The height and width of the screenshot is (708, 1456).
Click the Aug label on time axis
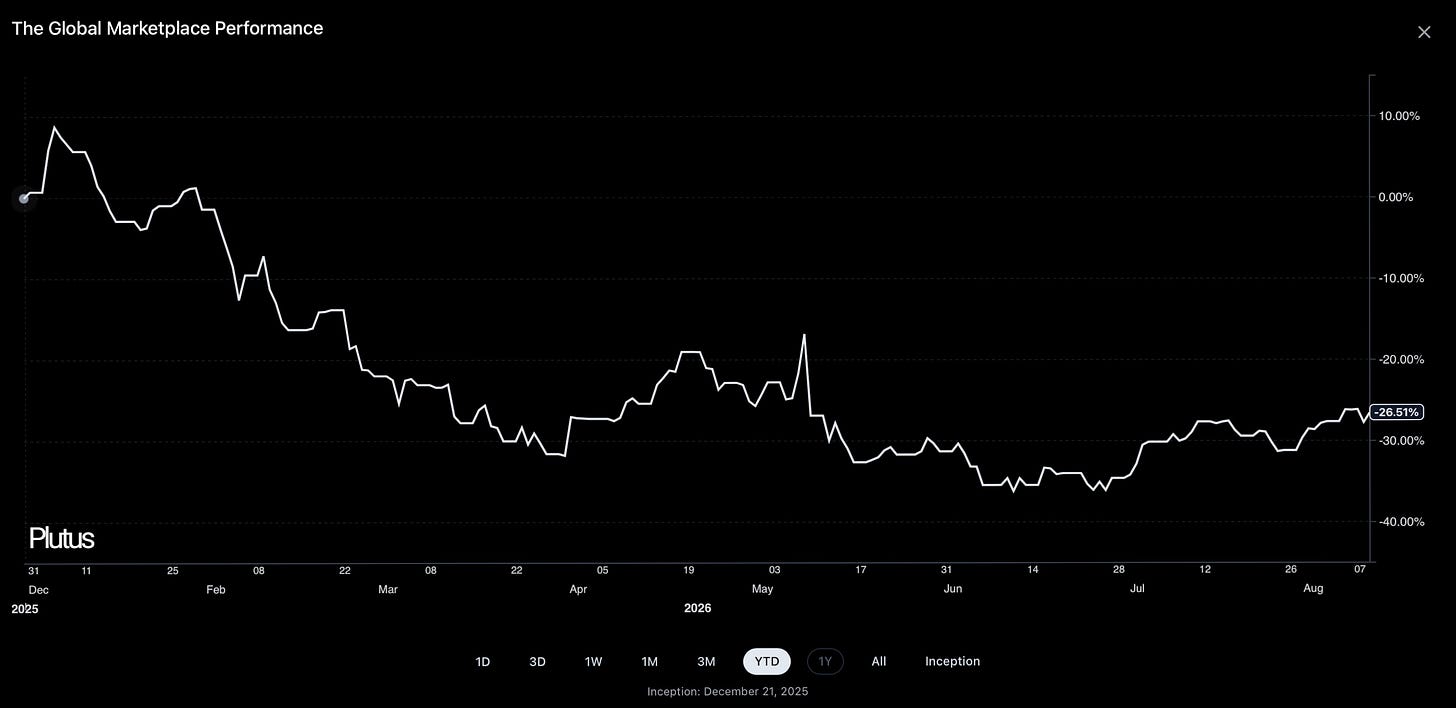[x=1313, y=589]
